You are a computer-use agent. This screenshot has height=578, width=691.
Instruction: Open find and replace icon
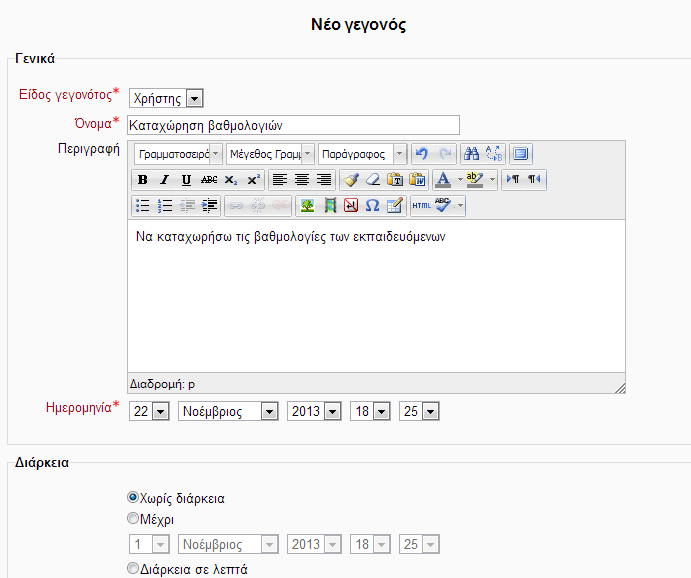coord(494,154)
